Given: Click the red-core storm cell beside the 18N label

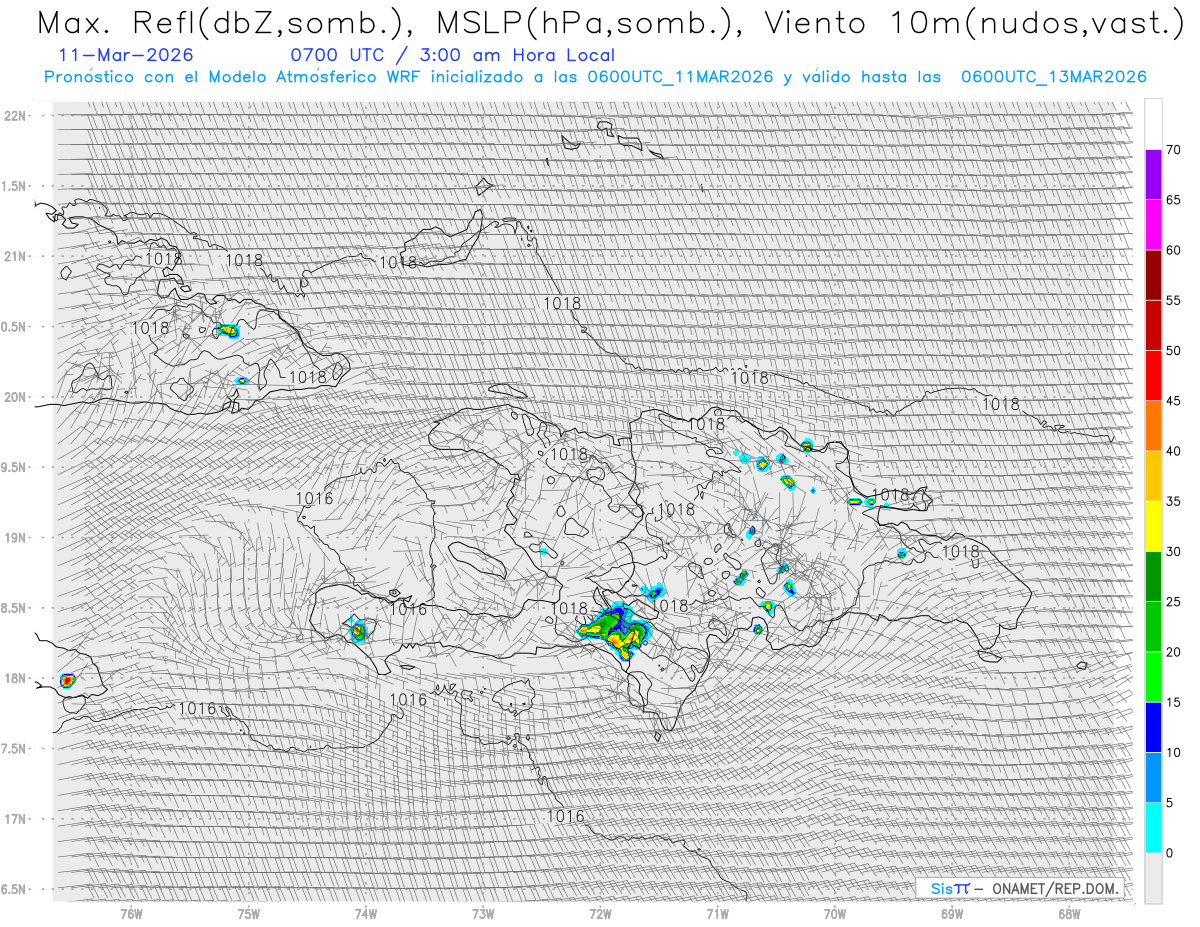Looking at the screenshot, I should [67, 681].
